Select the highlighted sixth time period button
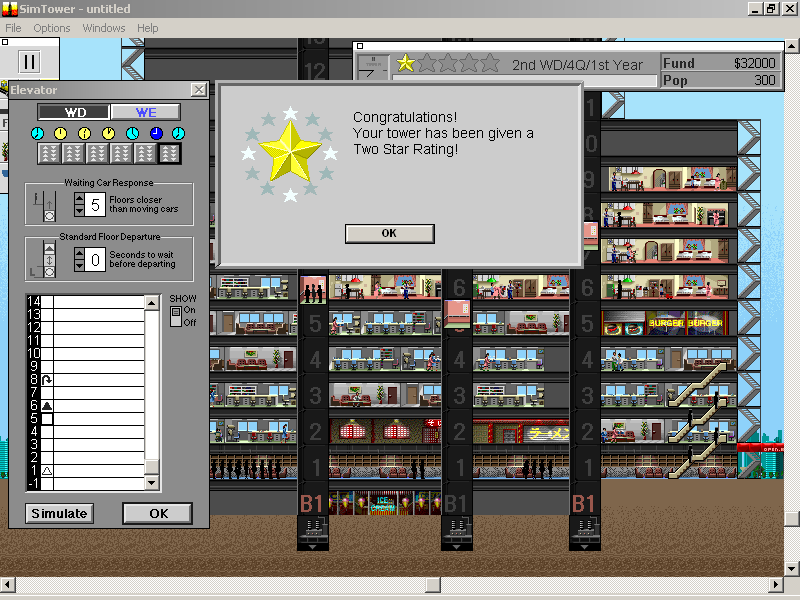 point(169,154)
